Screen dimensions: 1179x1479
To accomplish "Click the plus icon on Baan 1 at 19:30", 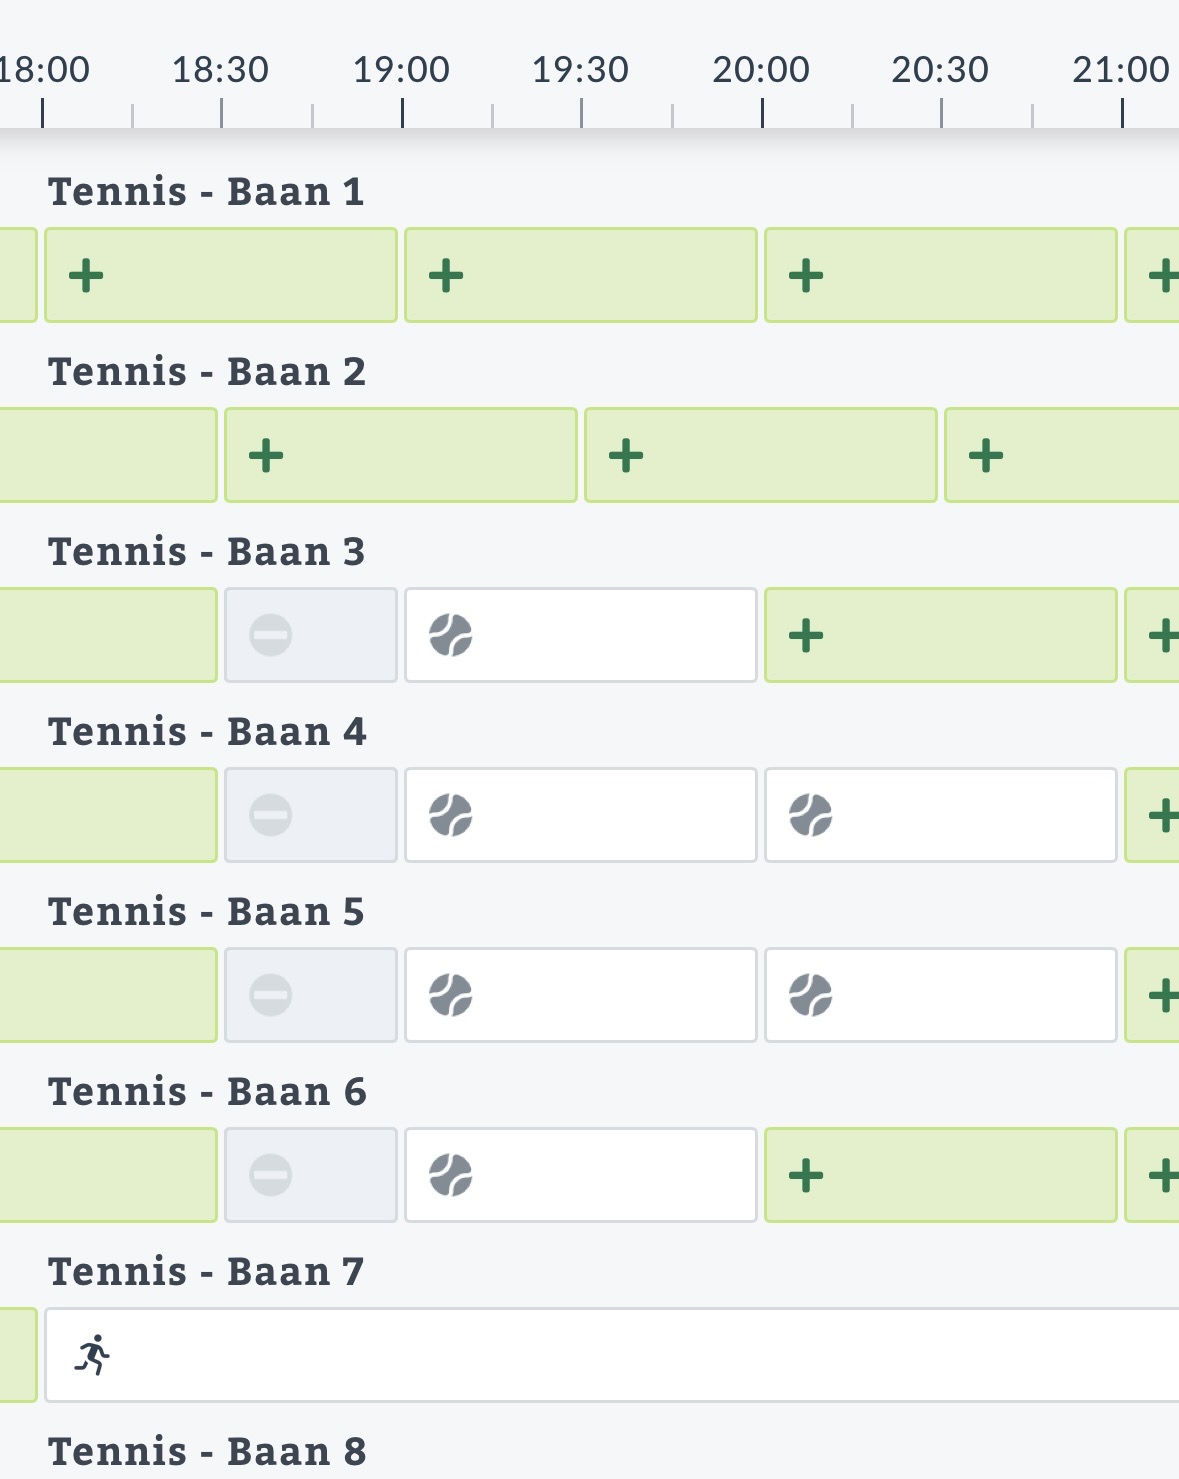I will coord(446,275).
